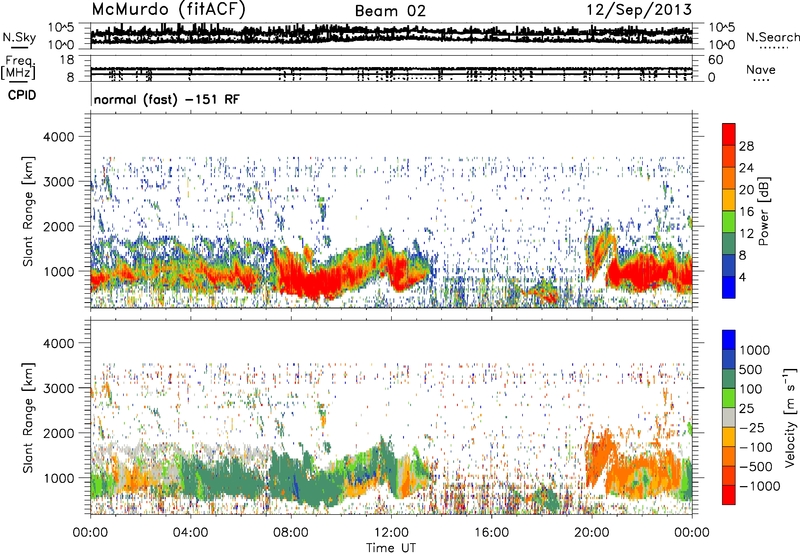
Task: Click the 60 tick on the Nave axis
Action: click(715, 60)
